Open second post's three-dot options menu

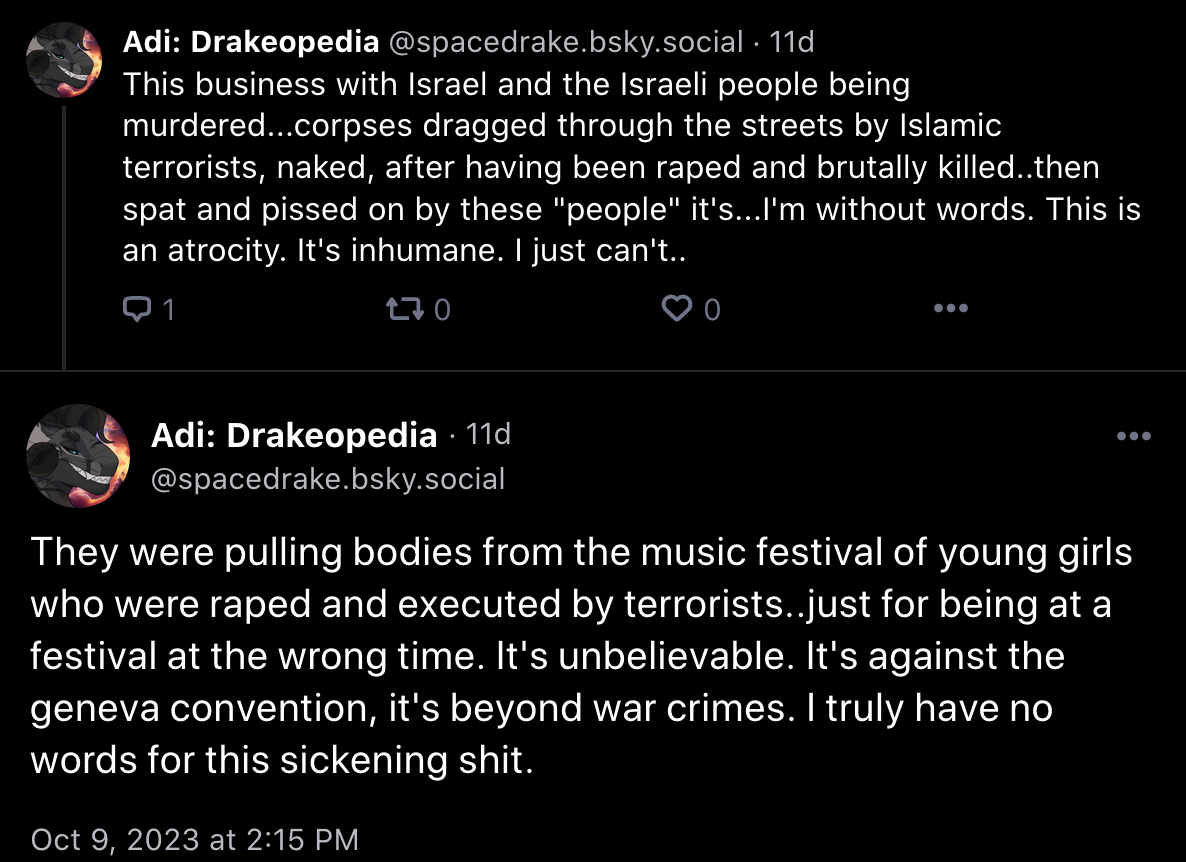coord(1134,436)
